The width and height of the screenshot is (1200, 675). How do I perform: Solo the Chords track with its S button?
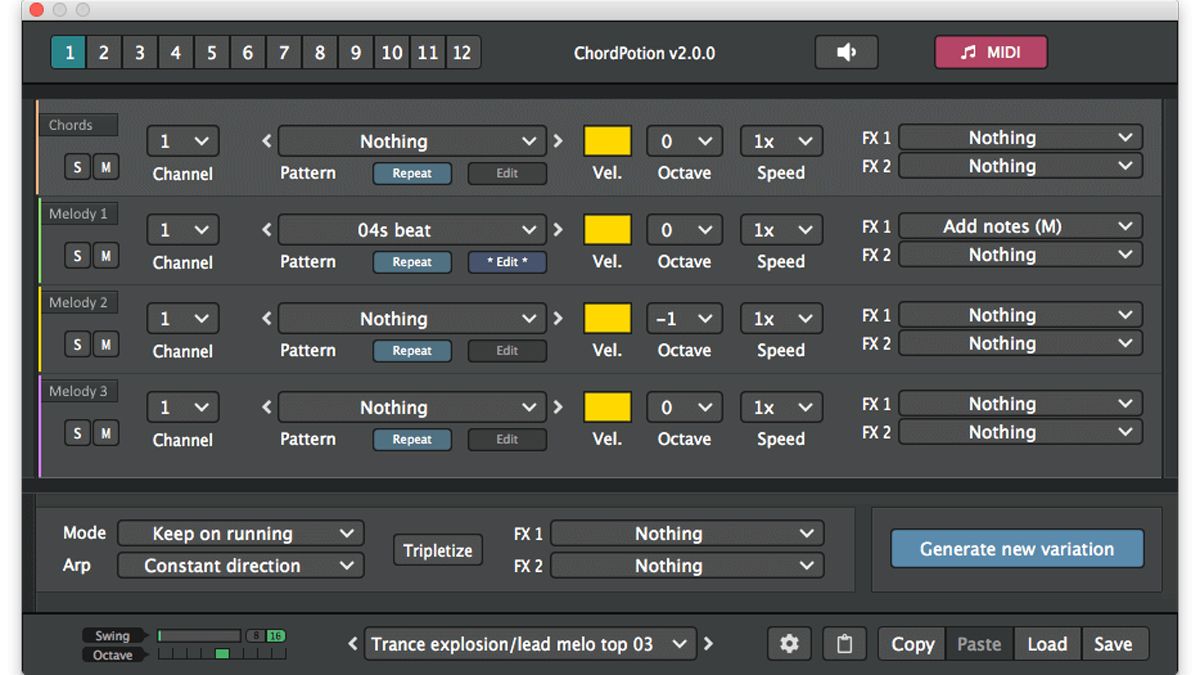[x=77, y=167]
